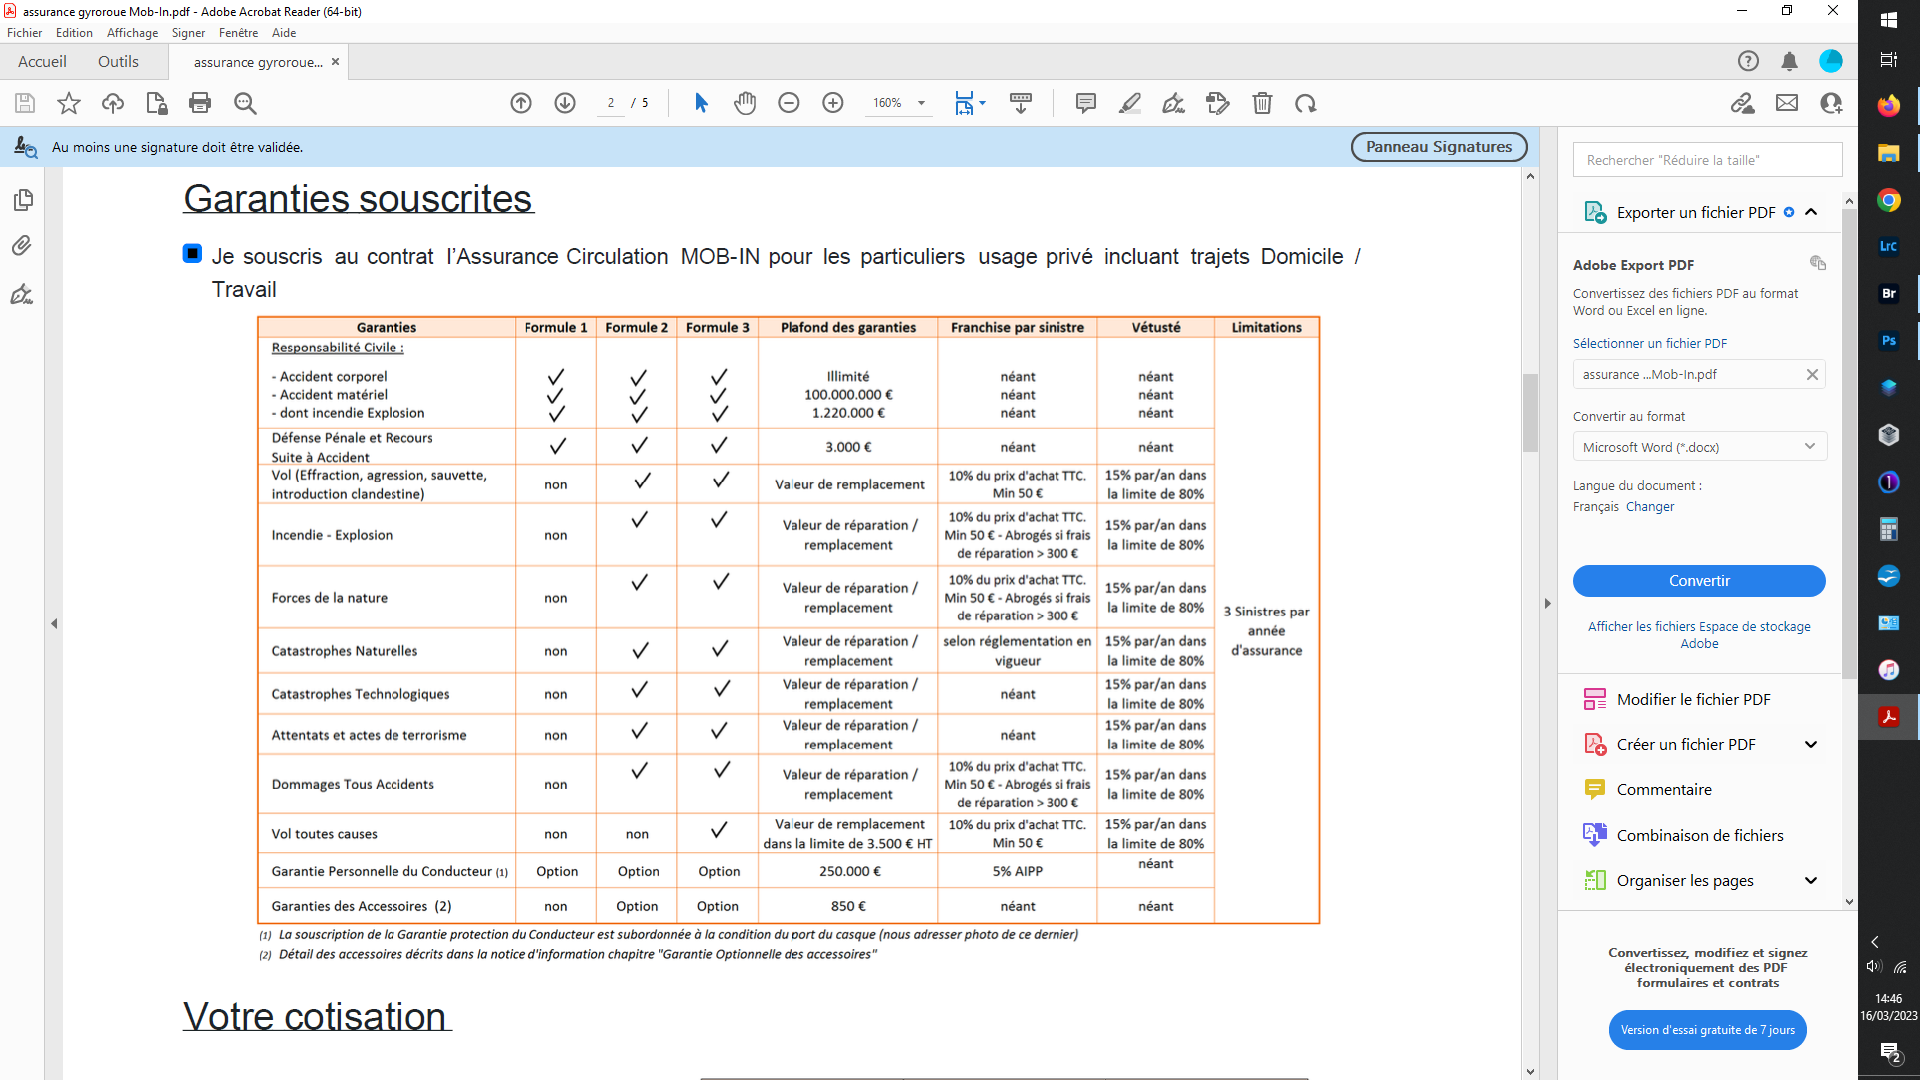
Task: Open the Panneau Signatures button
Action: pyautogui.click(x=1439, y=147)
